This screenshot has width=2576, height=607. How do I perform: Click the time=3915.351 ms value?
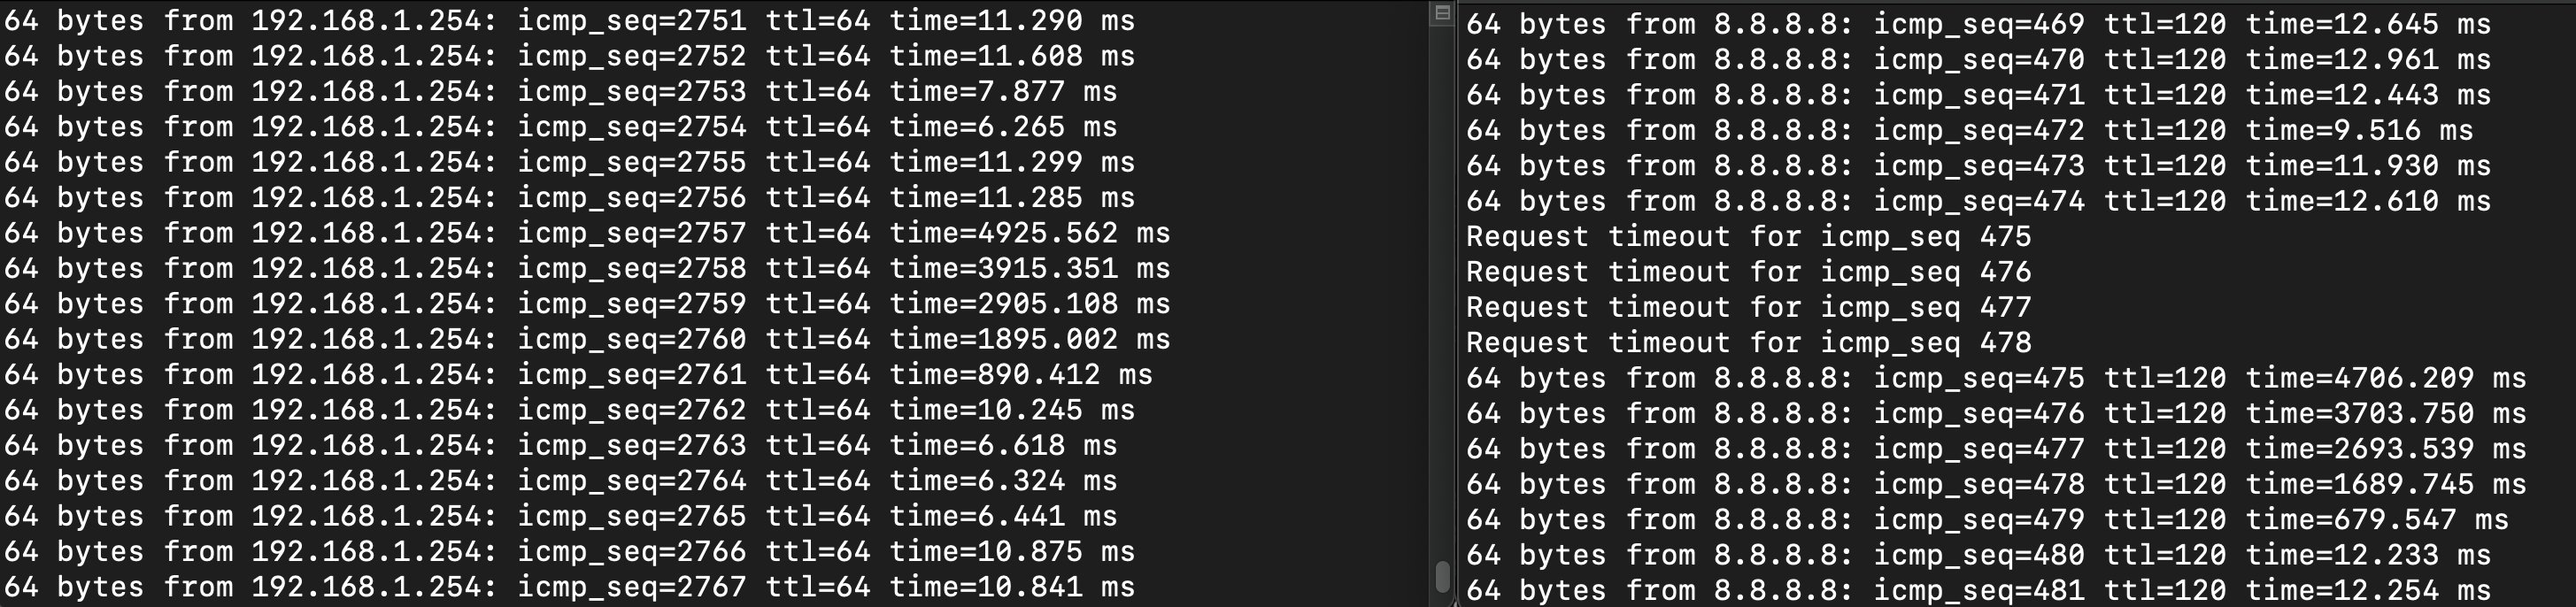click(x=1029, y=268)
